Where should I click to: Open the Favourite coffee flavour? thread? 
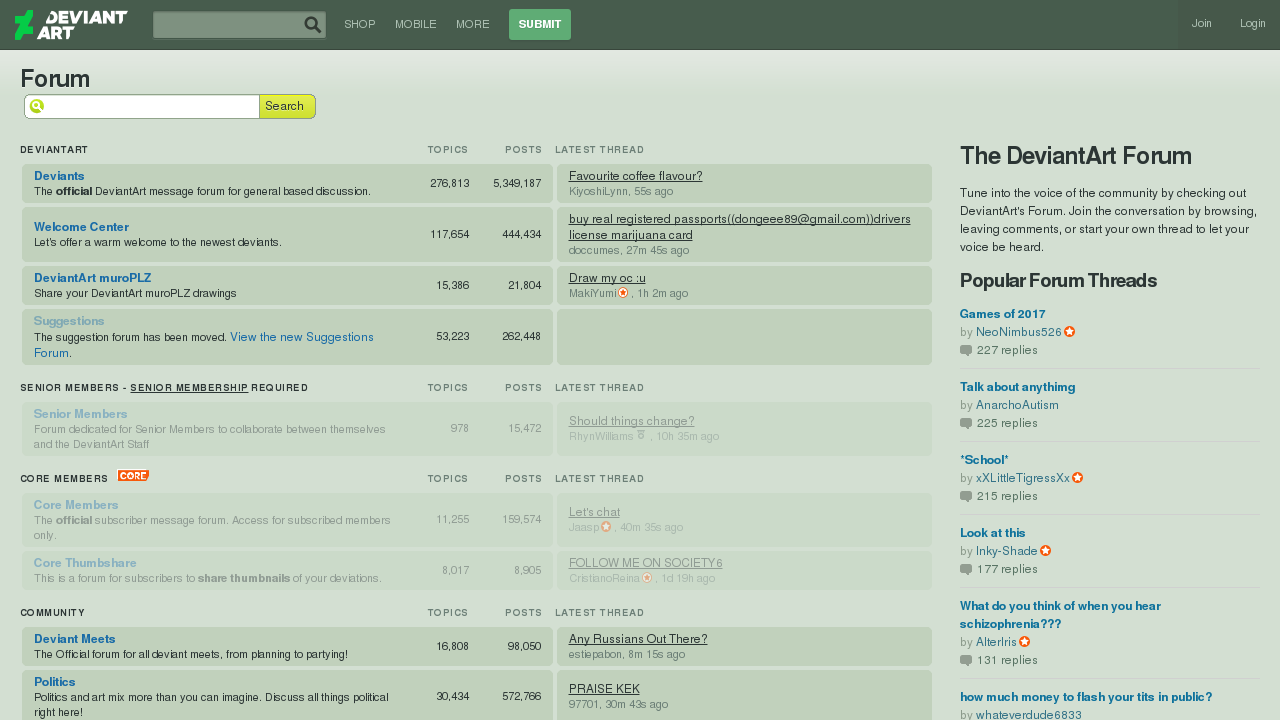coord(636,176)
